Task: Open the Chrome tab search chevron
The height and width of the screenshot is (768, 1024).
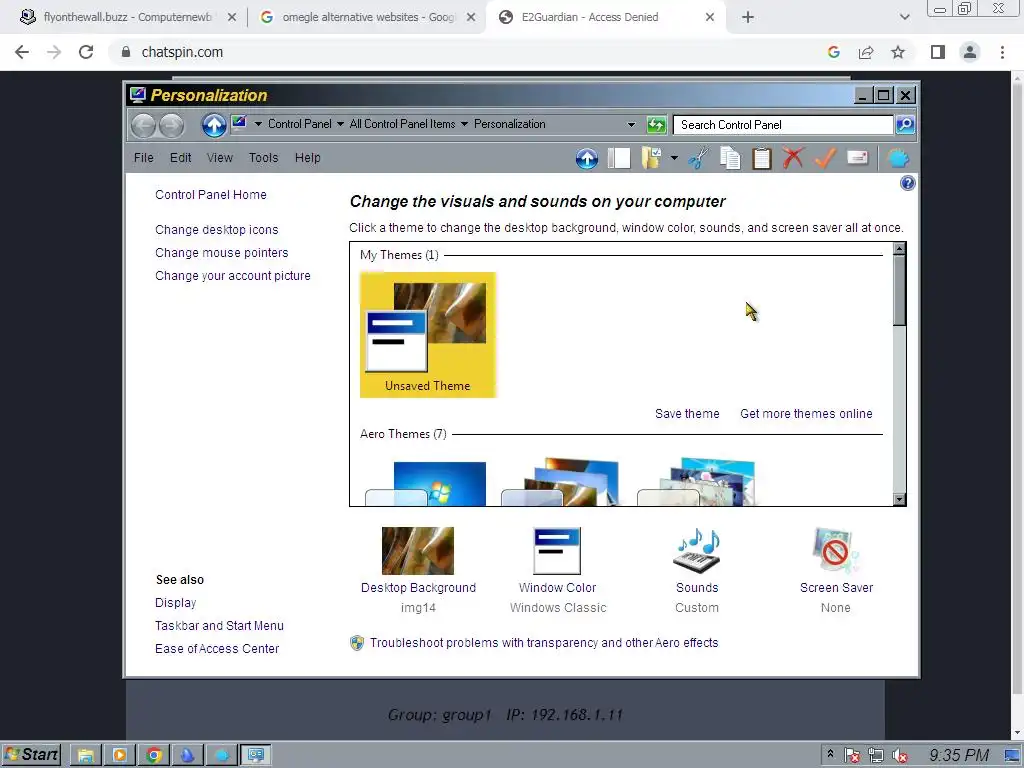Action: click(904, 18)
